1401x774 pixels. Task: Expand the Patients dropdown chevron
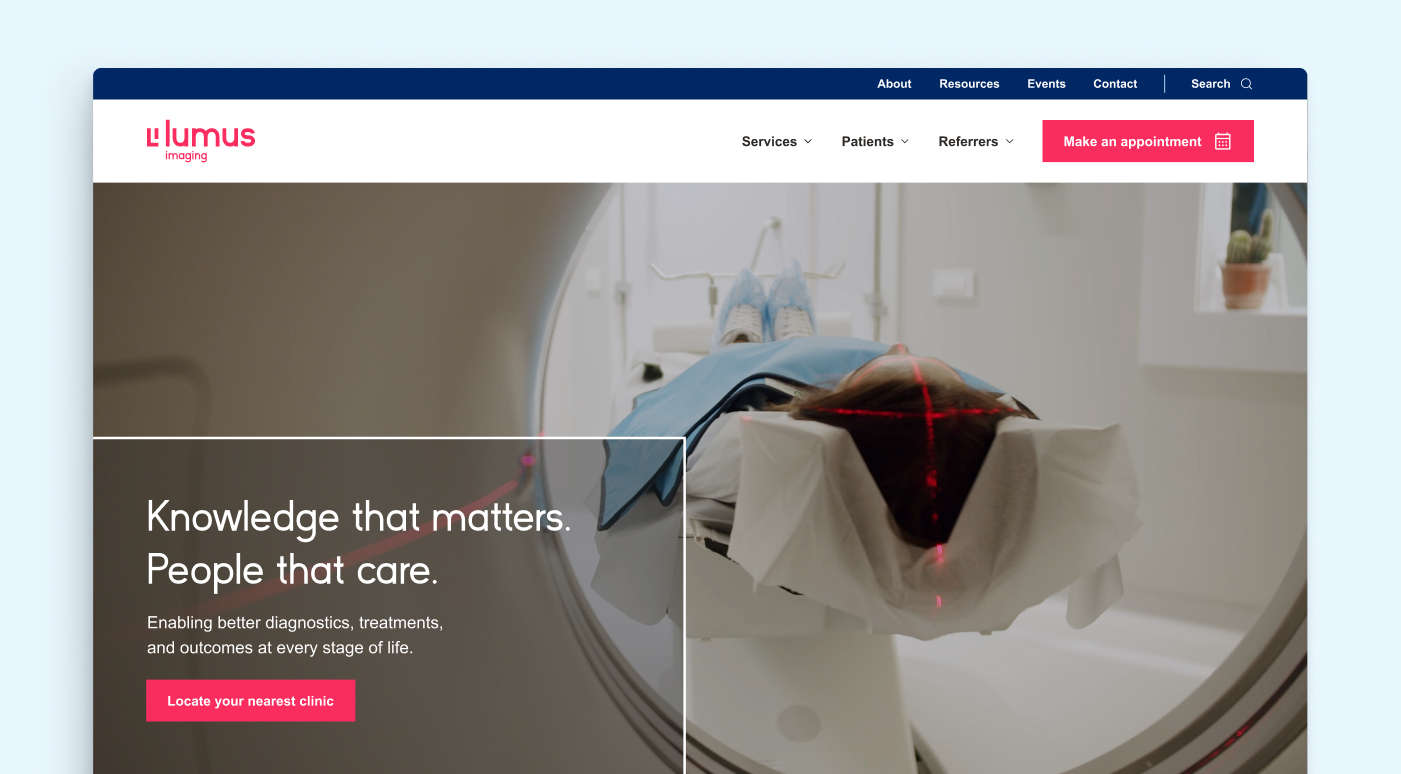(905, 141)
